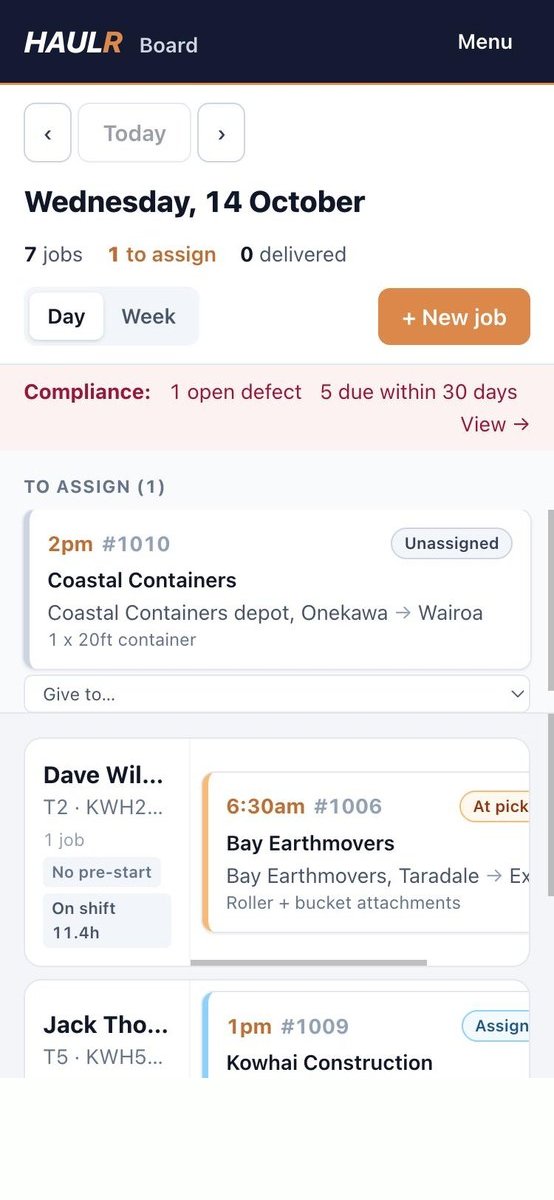Switch to Week view
554x1200 pixels.
click(148, 316)
